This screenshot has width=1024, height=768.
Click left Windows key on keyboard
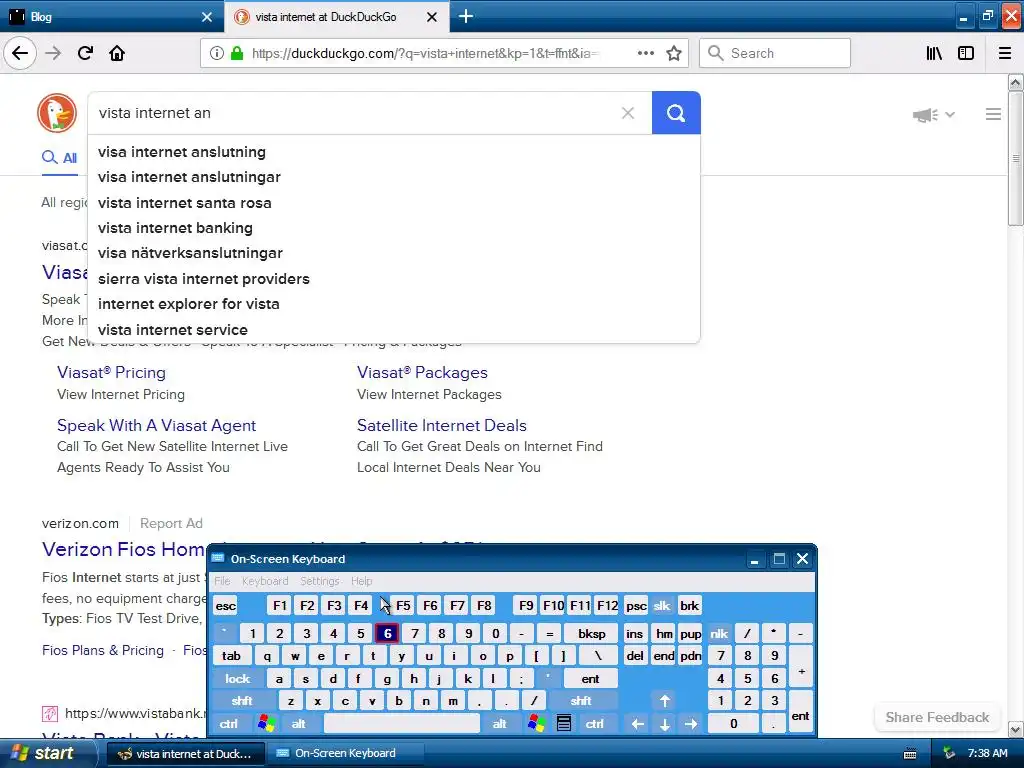(266, 724)
